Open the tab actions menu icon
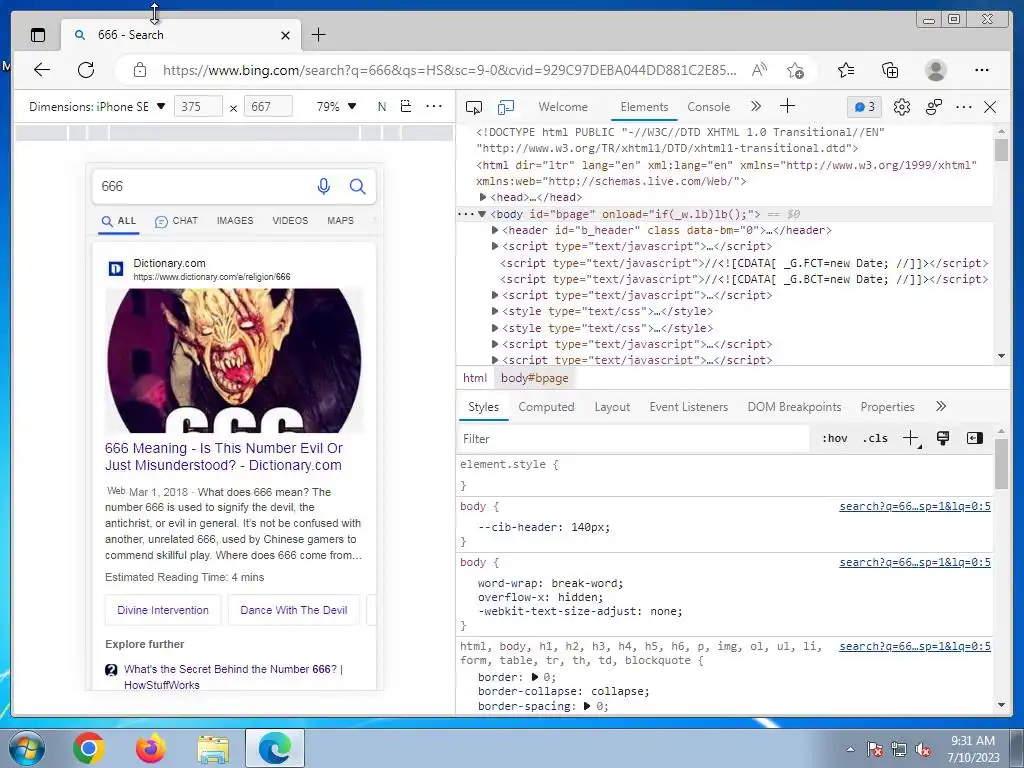Screen dimensions: 1024x768 [x=38, y=35]
